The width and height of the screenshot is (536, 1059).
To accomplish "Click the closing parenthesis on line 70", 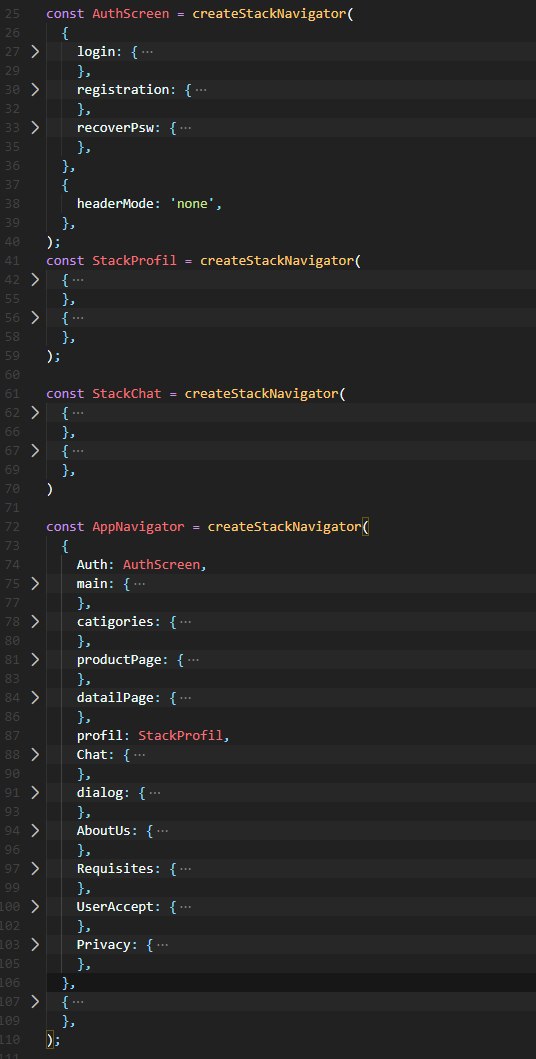I will (x=49, y=488).
